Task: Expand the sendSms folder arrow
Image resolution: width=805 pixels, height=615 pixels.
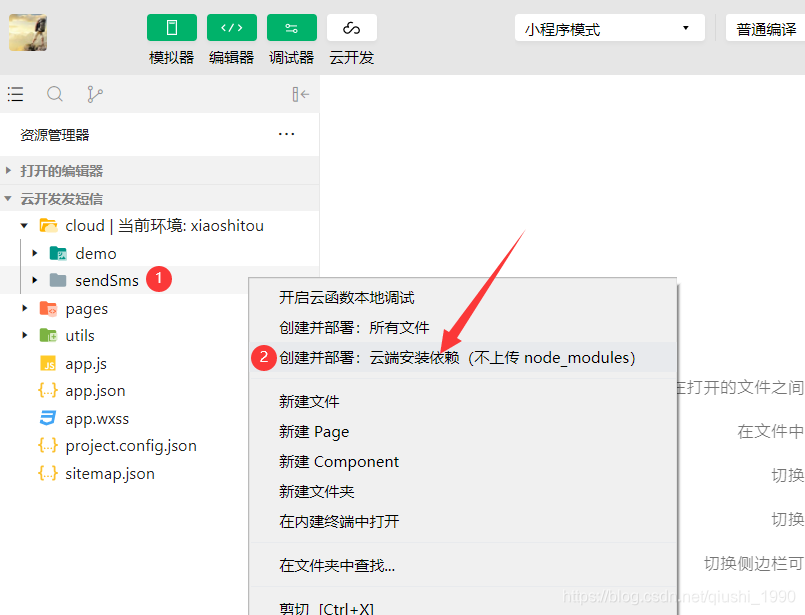Action: coord(35,280)
